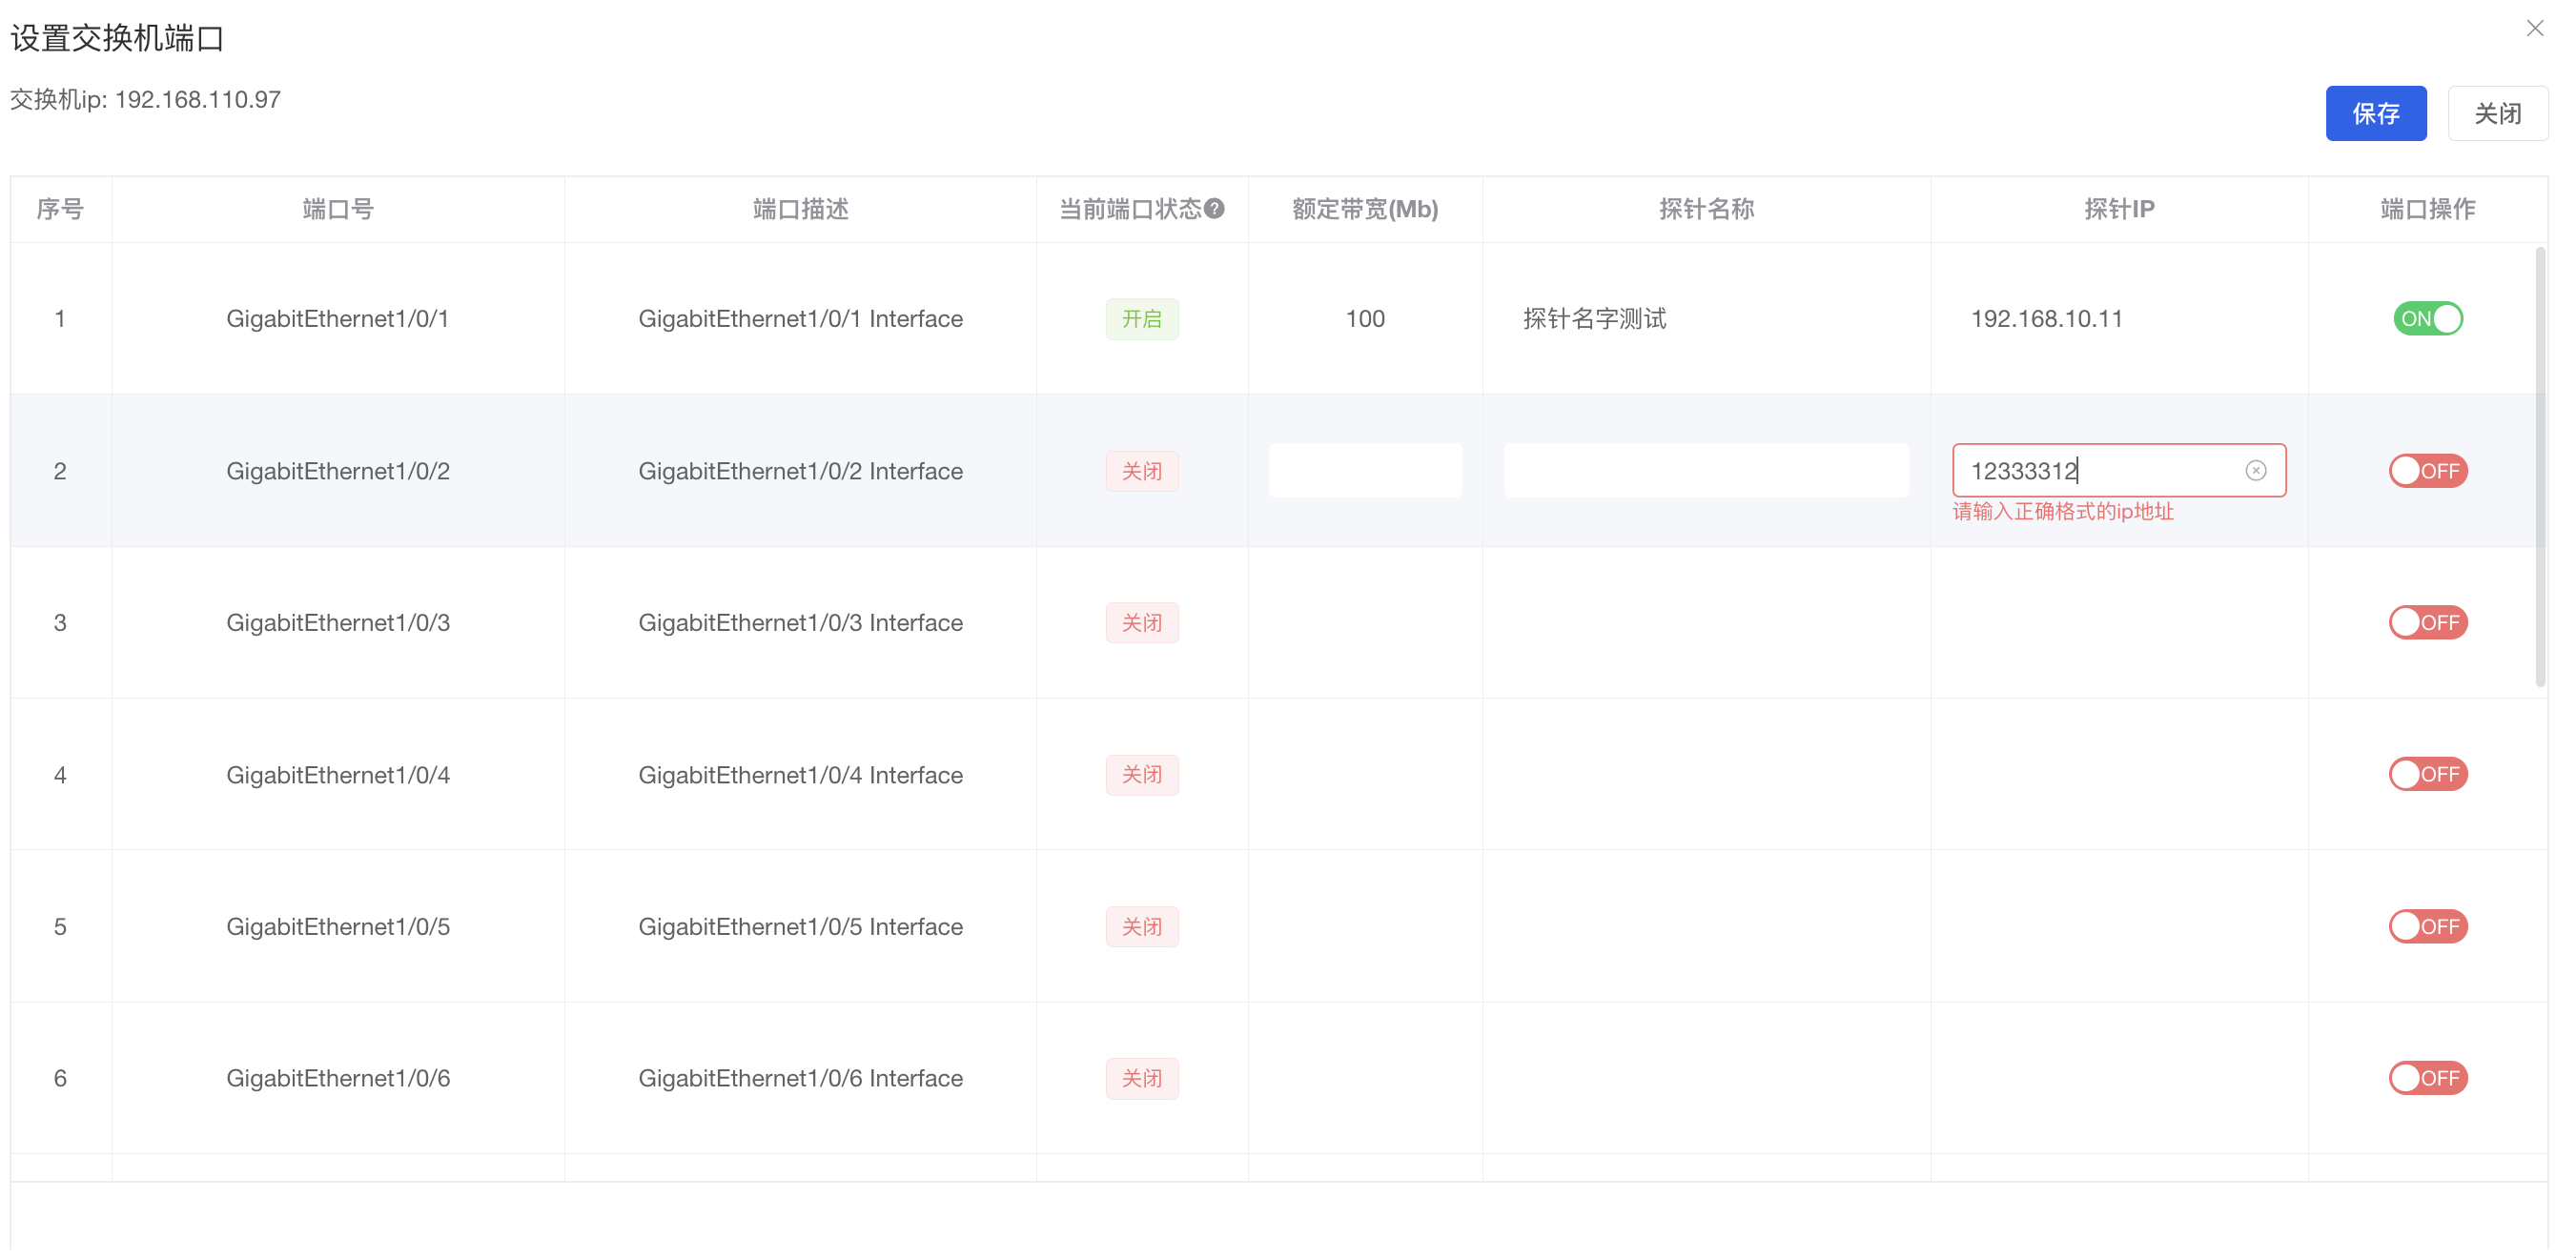Image resolution: width=2576 pixels, height=1258 pixels.
Task: Click the 端口描述 column header
Action: (800, 209)
